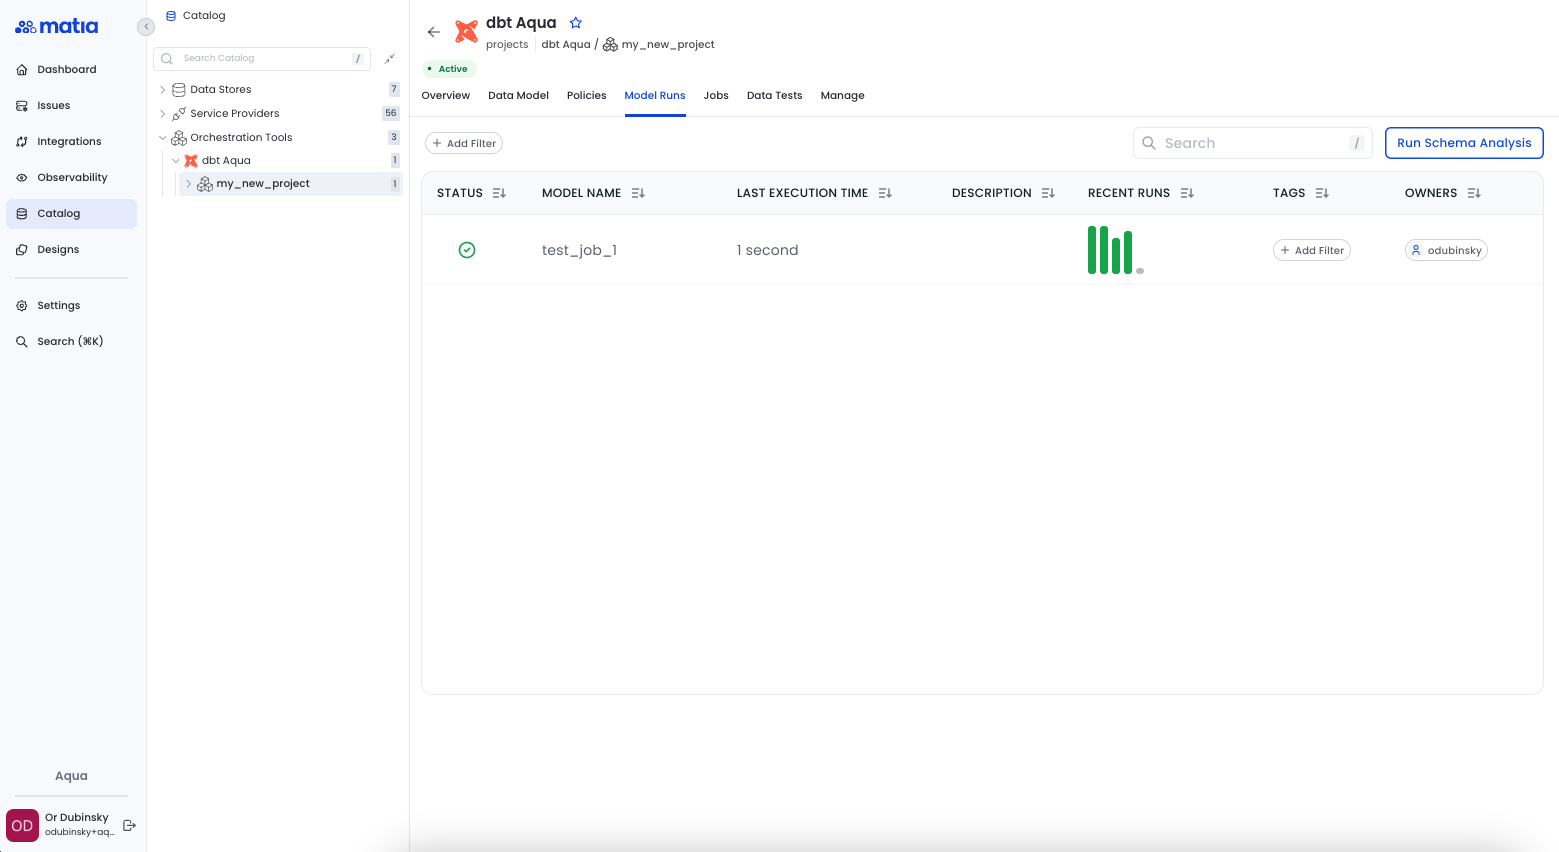Collapse the sidebar with the chevron button
This screenshot has height=852, width=1559.
(x=146, y=27)
